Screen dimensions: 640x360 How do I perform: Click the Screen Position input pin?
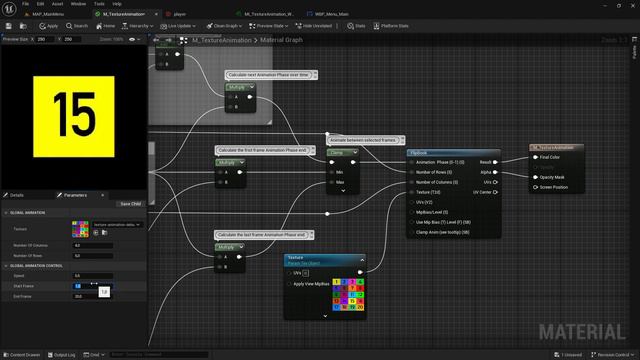[x=535, y=187]
